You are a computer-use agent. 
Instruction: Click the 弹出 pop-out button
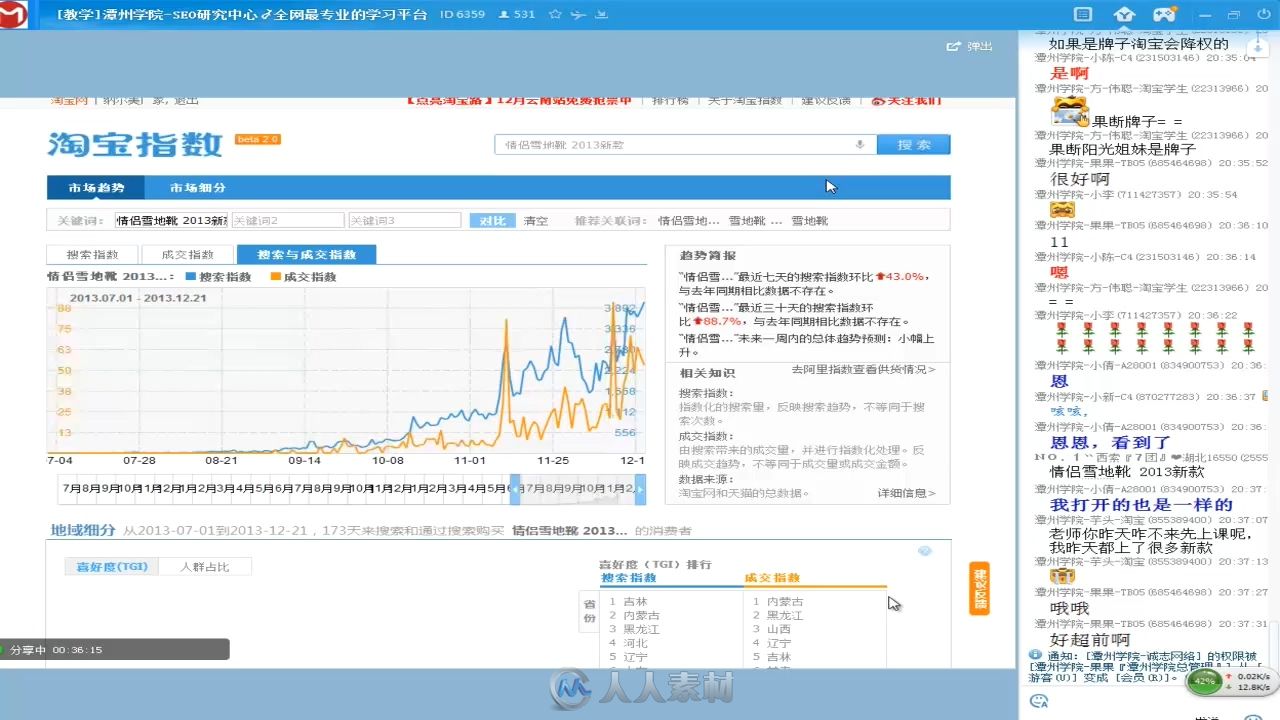point(970,46)
